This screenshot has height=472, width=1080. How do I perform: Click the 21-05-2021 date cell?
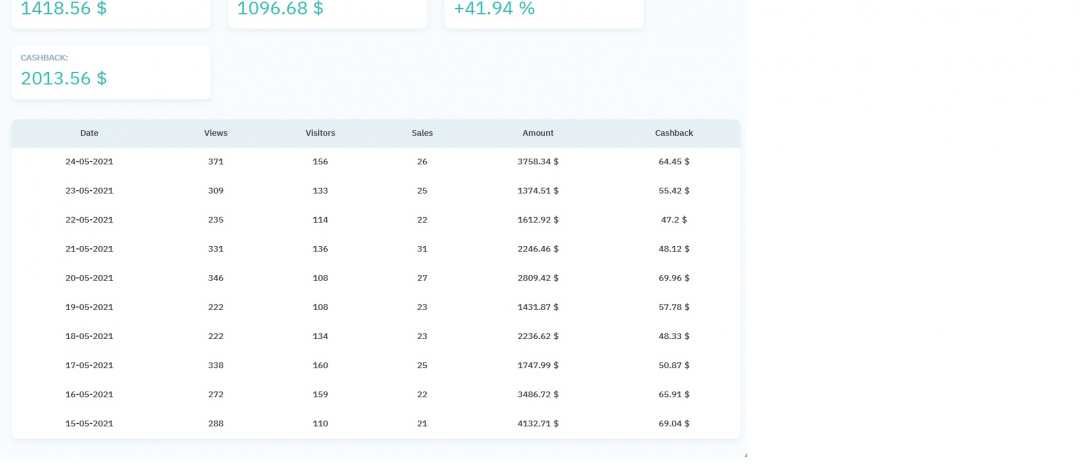[x=89, y=249]
